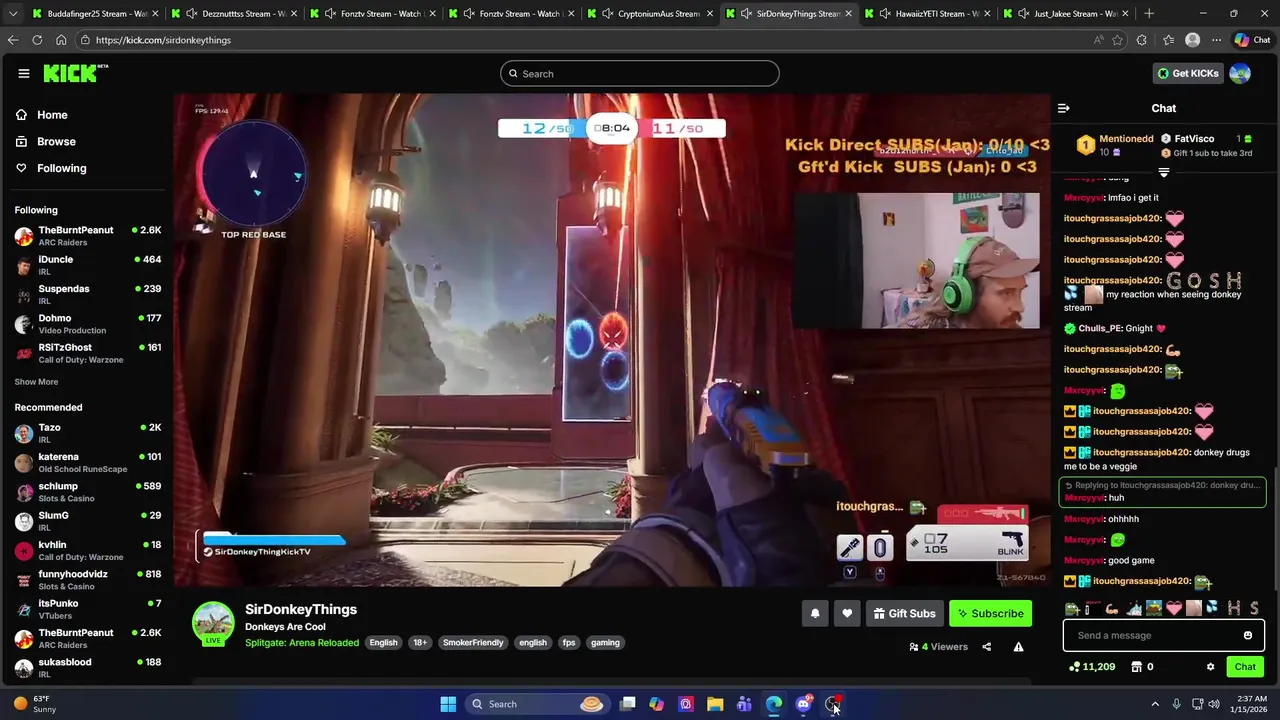Show hidden system tray icons

[1155, 704]
